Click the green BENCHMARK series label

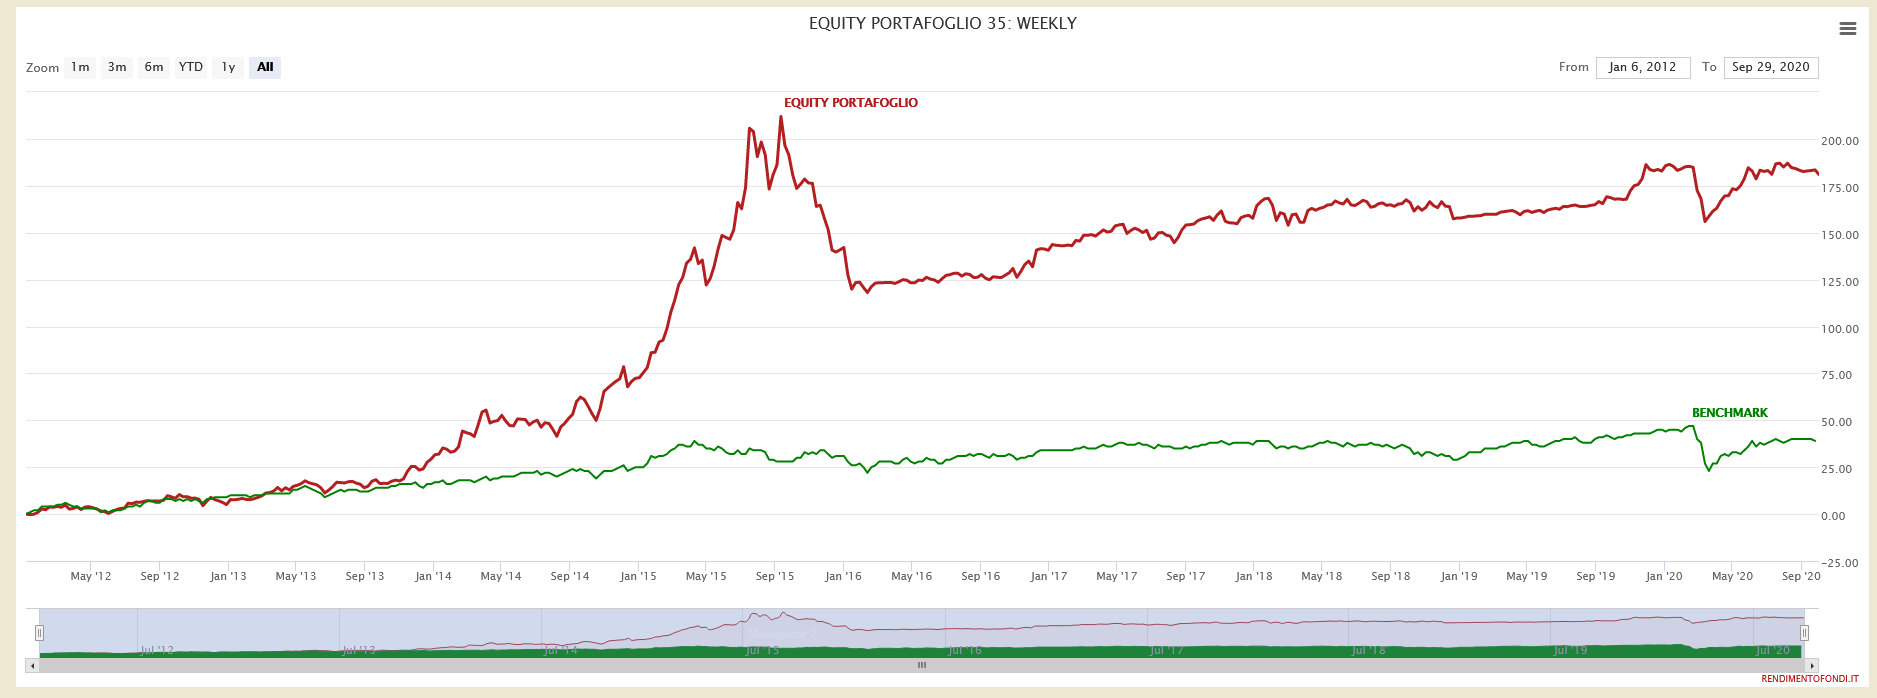coord(1729,413)
